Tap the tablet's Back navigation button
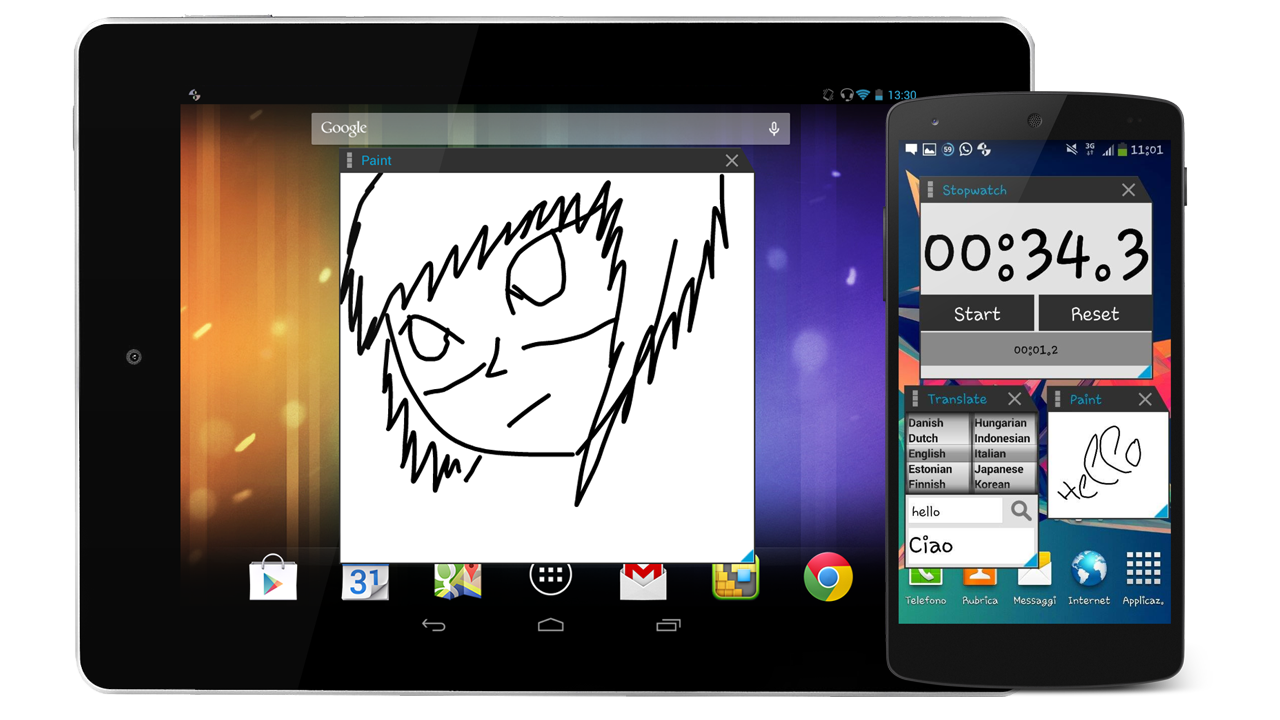The image size is (1280, 720). [x=433, y=625]
